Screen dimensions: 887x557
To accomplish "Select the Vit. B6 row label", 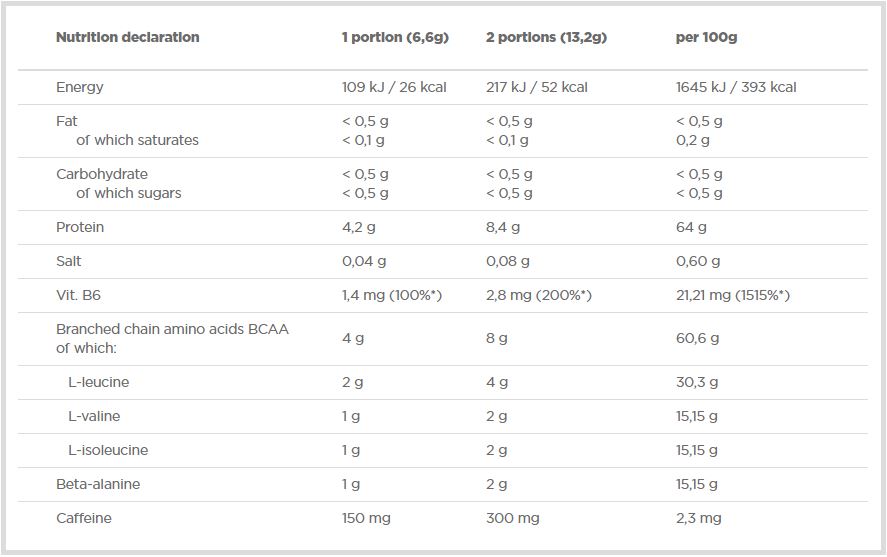I will (78, 295).
